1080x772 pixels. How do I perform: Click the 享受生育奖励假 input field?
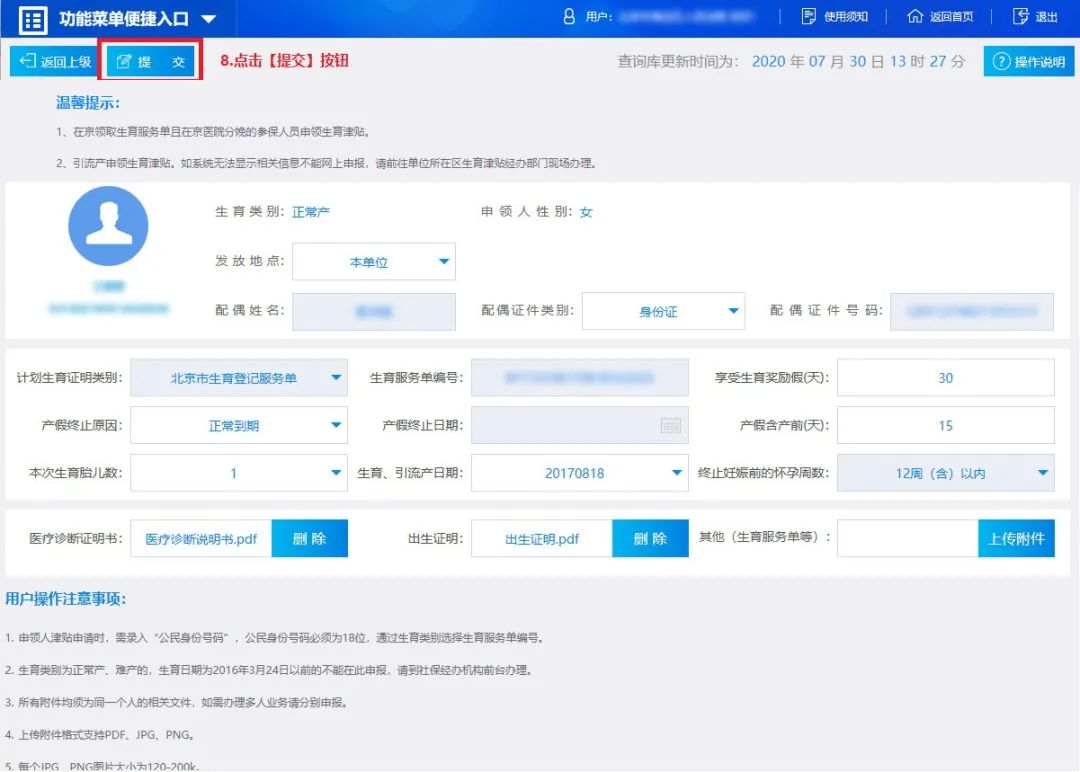pyautogui.click(x=945, y=378)
